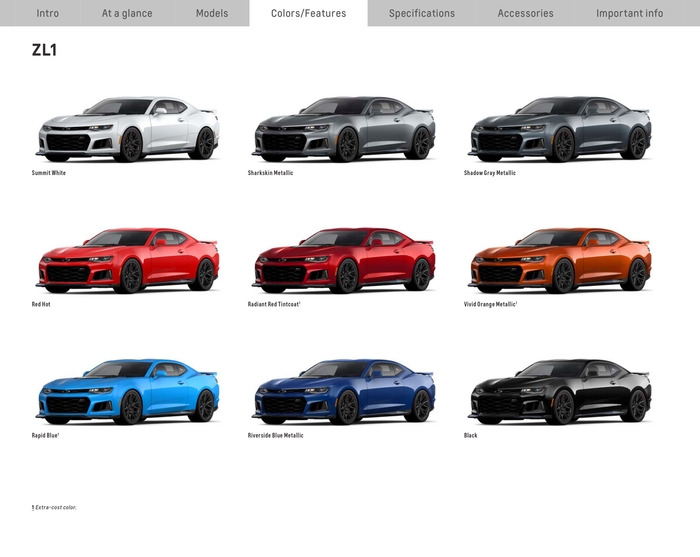700x557 pixels.
Task: Select the Shadow Gray Metallic car image
Action: [559, 129]
